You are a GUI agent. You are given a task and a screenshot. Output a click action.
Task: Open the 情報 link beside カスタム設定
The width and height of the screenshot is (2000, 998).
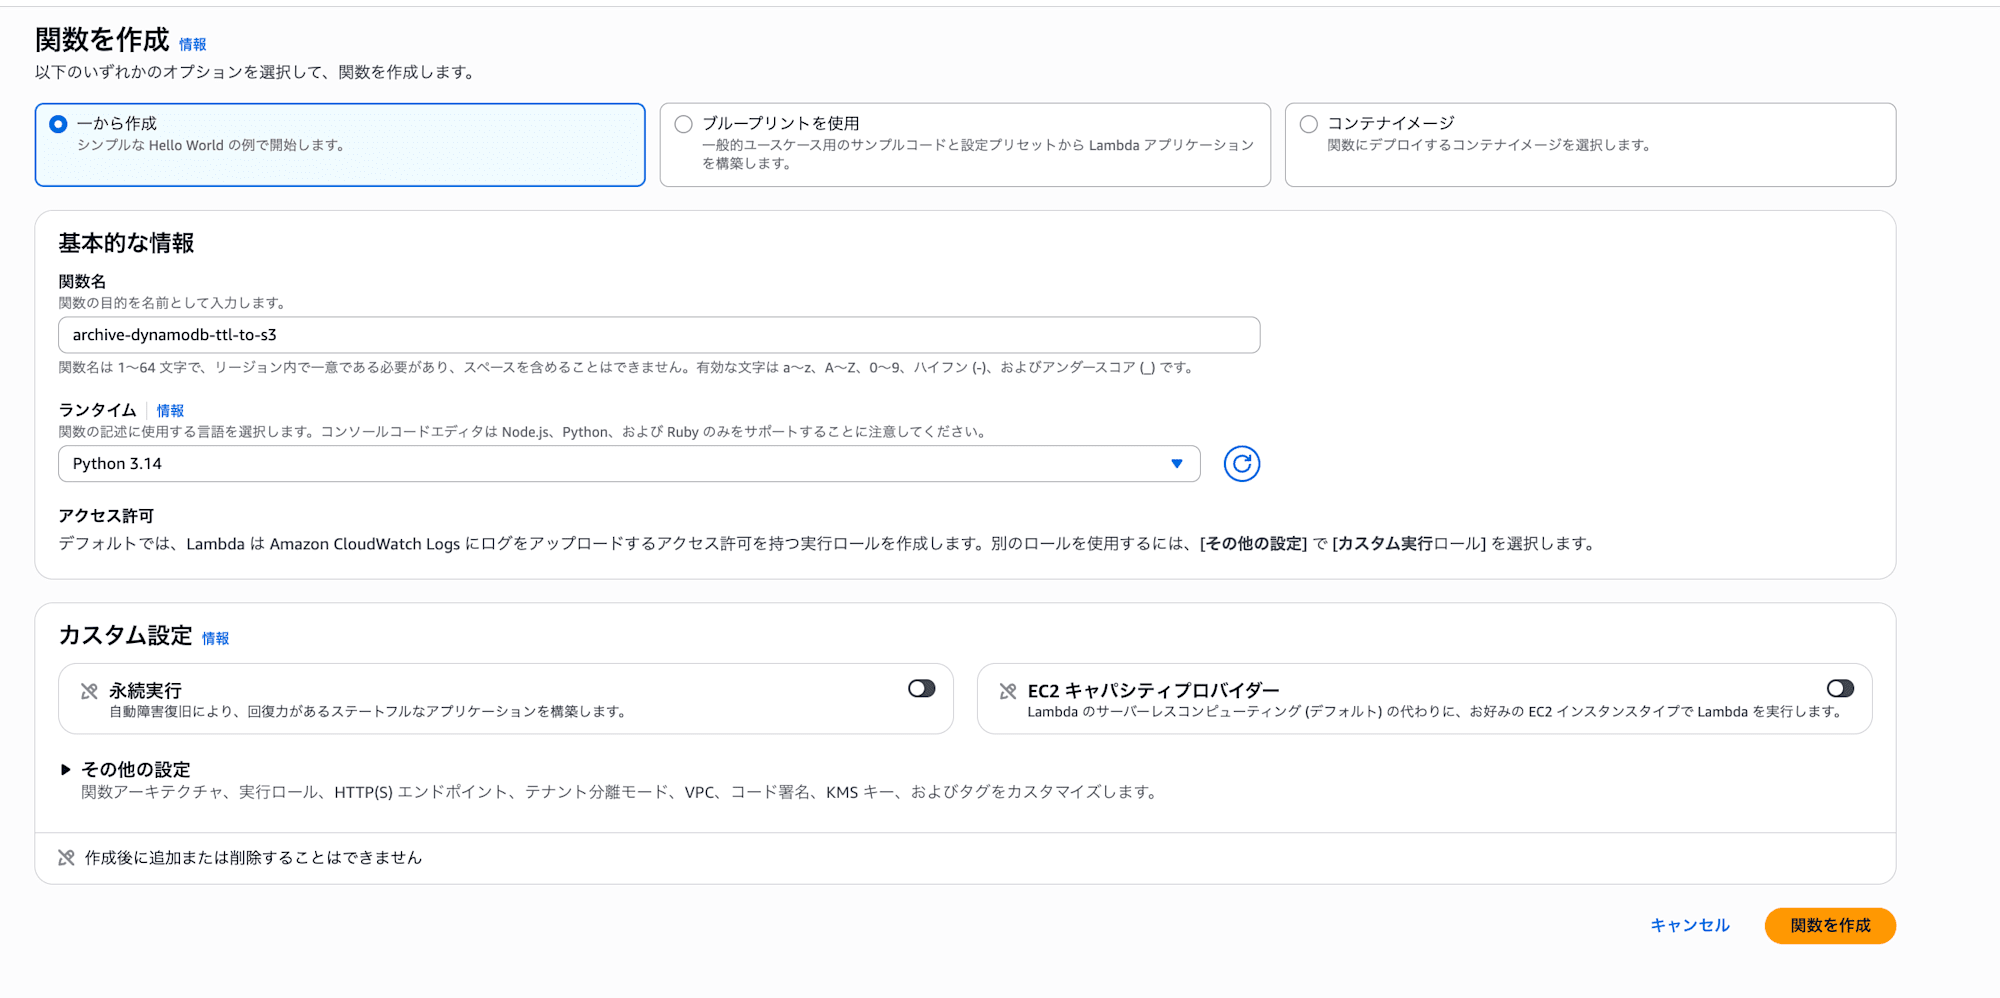click(x=215, y=638)
